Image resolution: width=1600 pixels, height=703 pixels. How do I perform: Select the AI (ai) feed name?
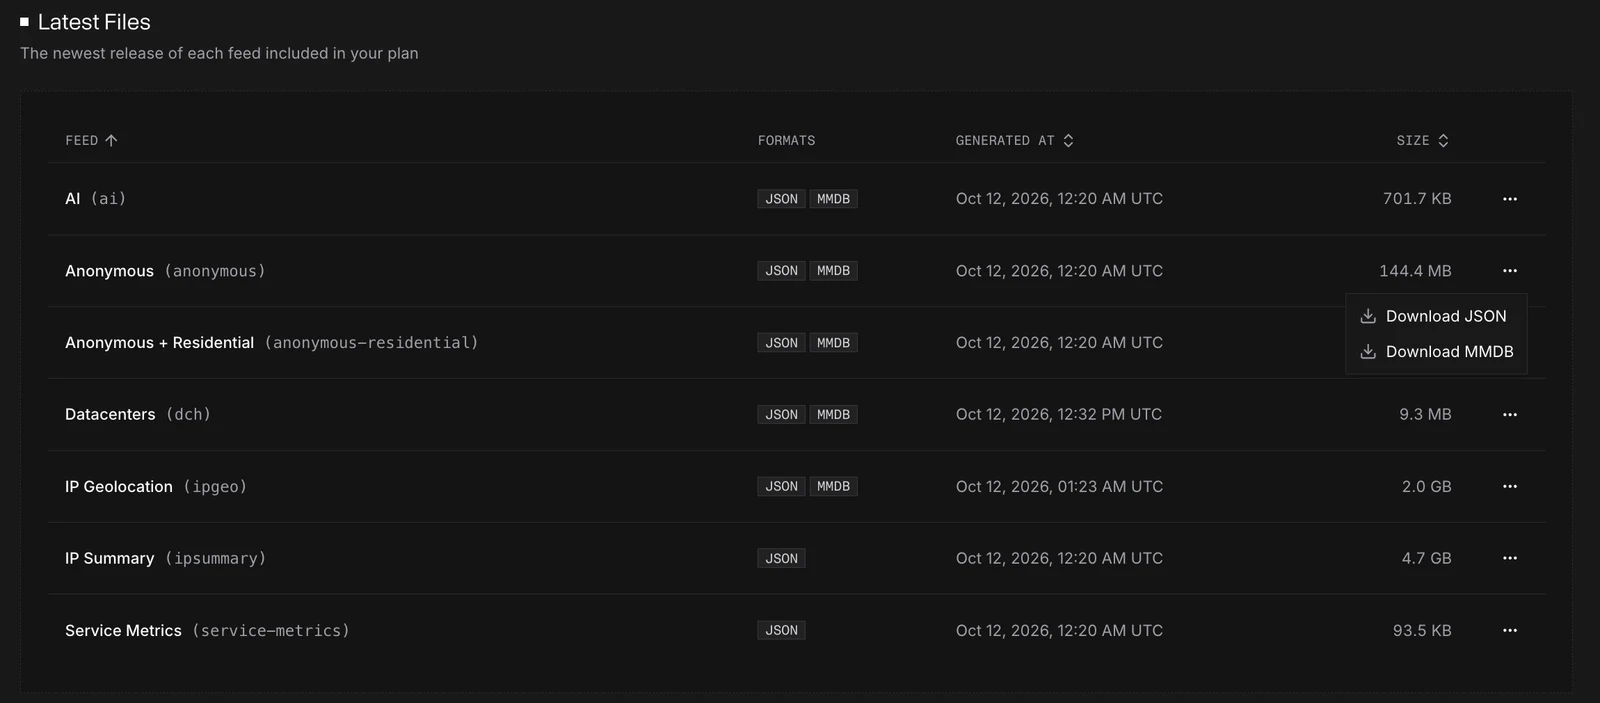(x=96, y=199)
